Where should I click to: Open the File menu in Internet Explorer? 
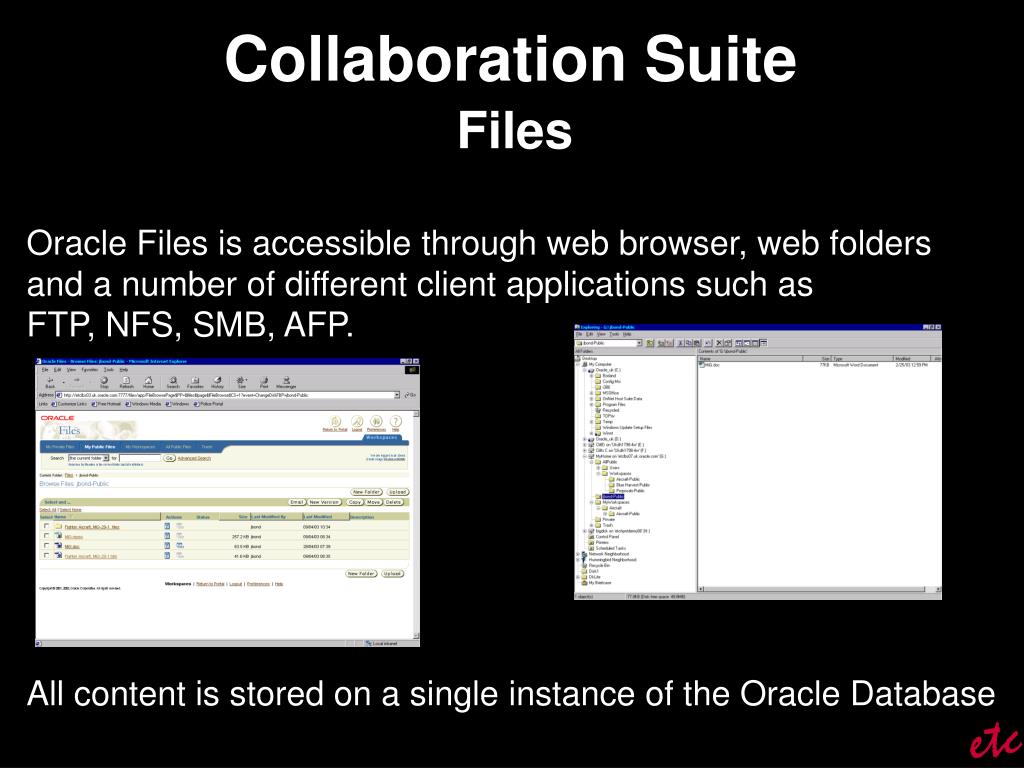(45, 370)
